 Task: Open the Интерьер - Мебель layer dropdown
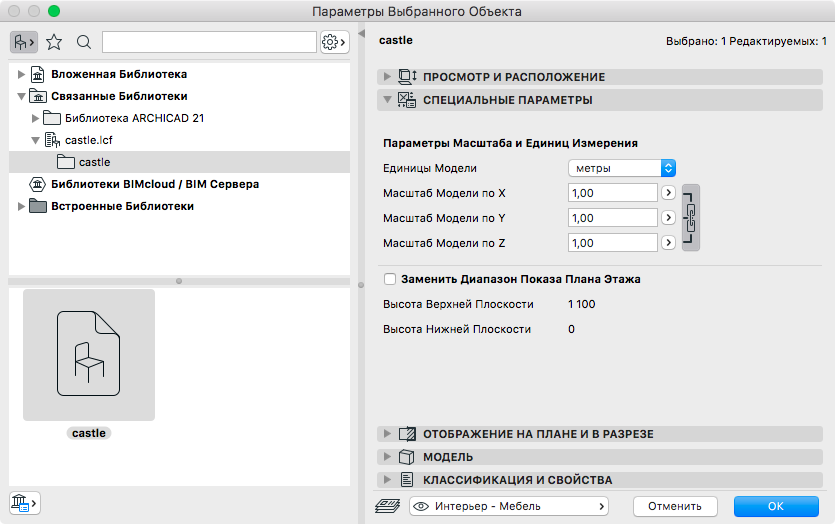point(509,506)
